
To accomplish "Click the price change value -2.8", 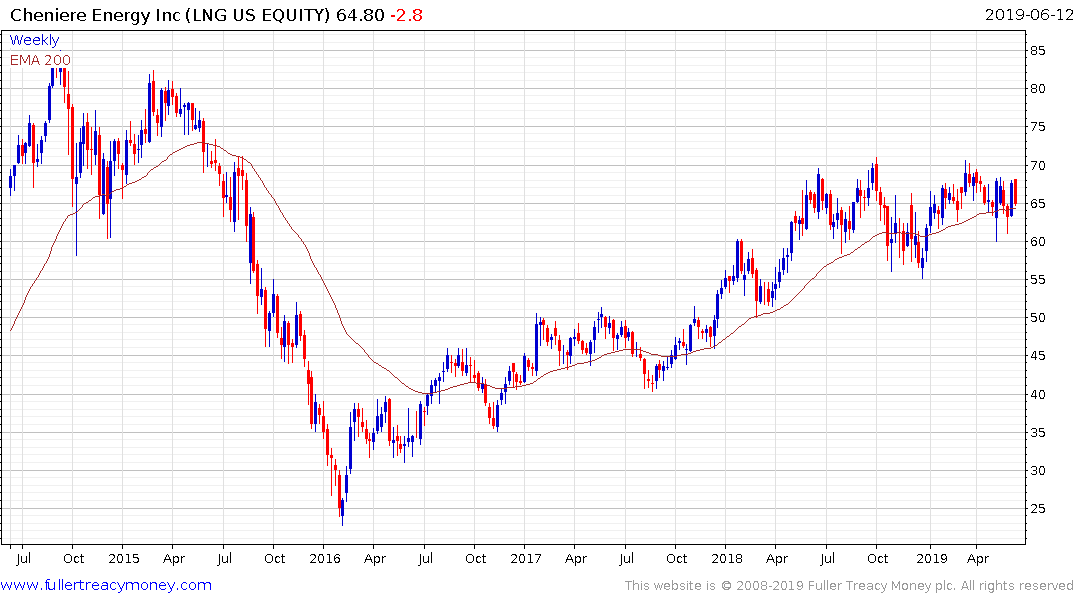I will click(407, 14).
